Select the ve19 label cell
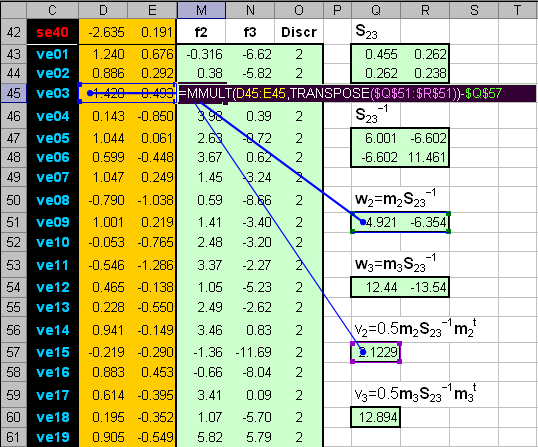Screen dimensions: 538x447 52,437
